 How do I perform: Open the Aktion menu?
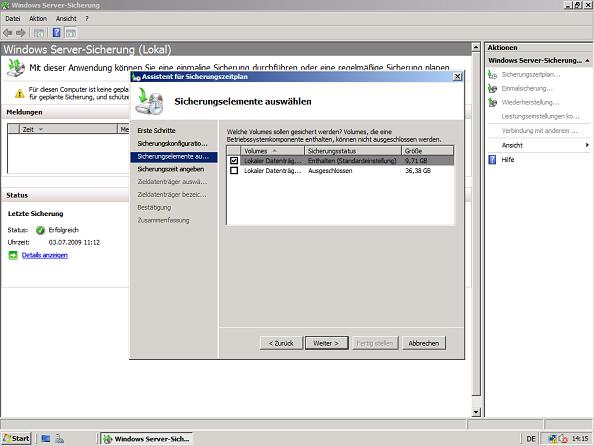tap(38, 19)
